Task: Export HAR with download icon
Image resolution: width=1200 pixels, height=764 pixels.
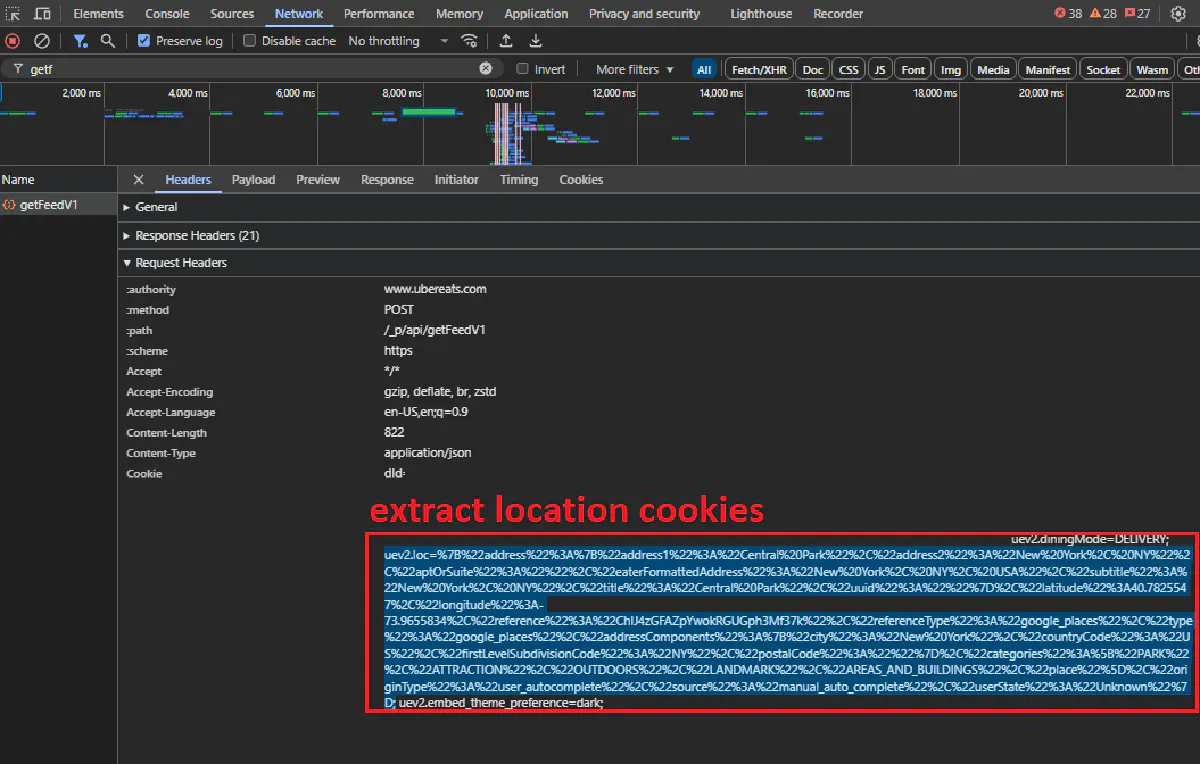Action: (536, 41)
